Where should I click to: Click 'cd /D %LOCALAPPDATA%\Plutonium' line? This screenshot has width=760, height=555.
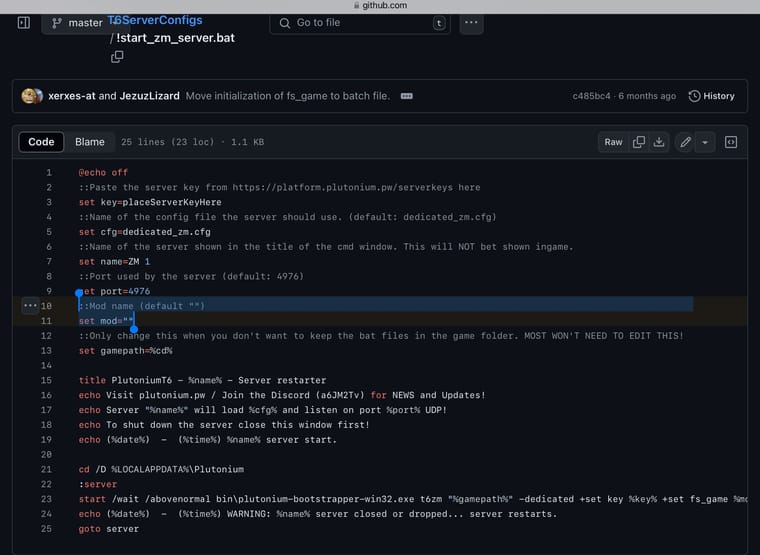coord(161,469)
